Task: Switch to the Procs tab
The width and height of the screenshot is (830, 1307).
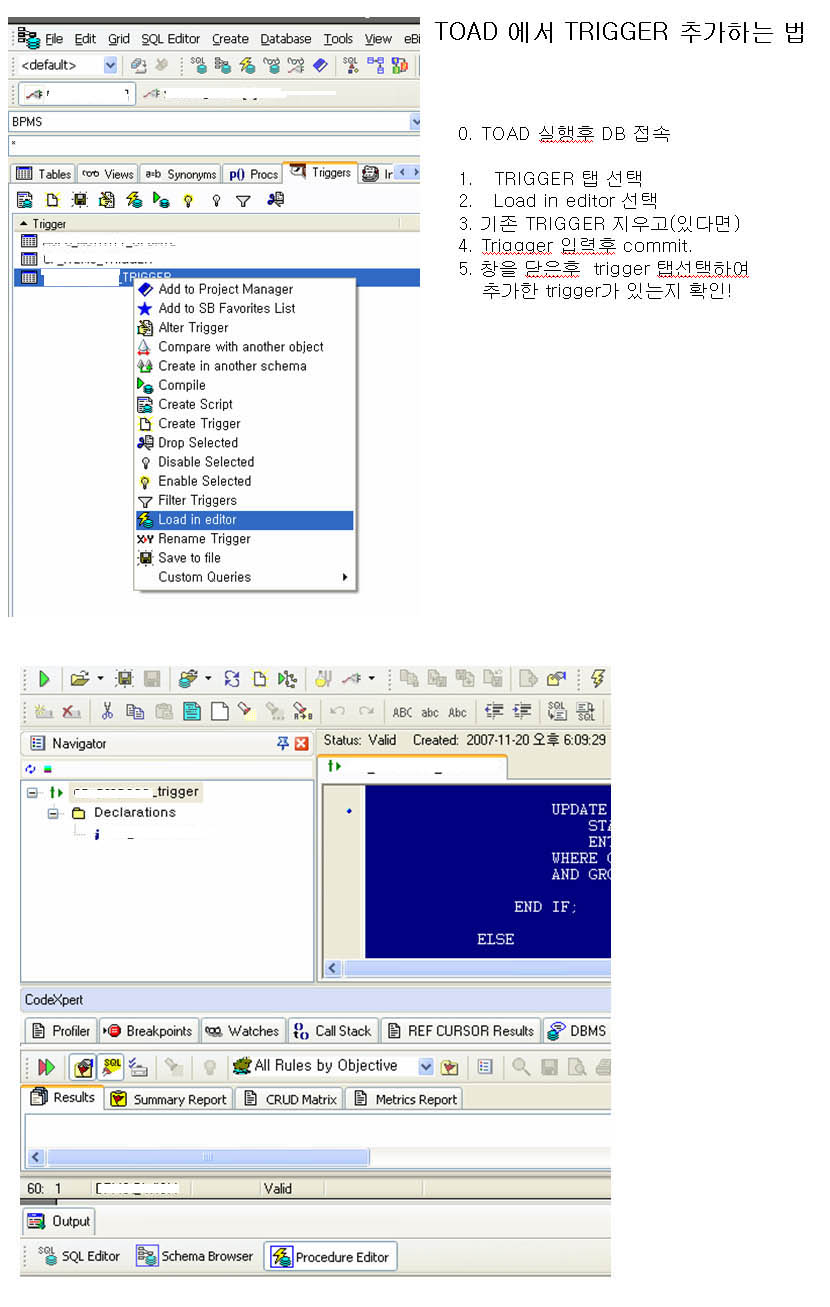Action: 252,174
